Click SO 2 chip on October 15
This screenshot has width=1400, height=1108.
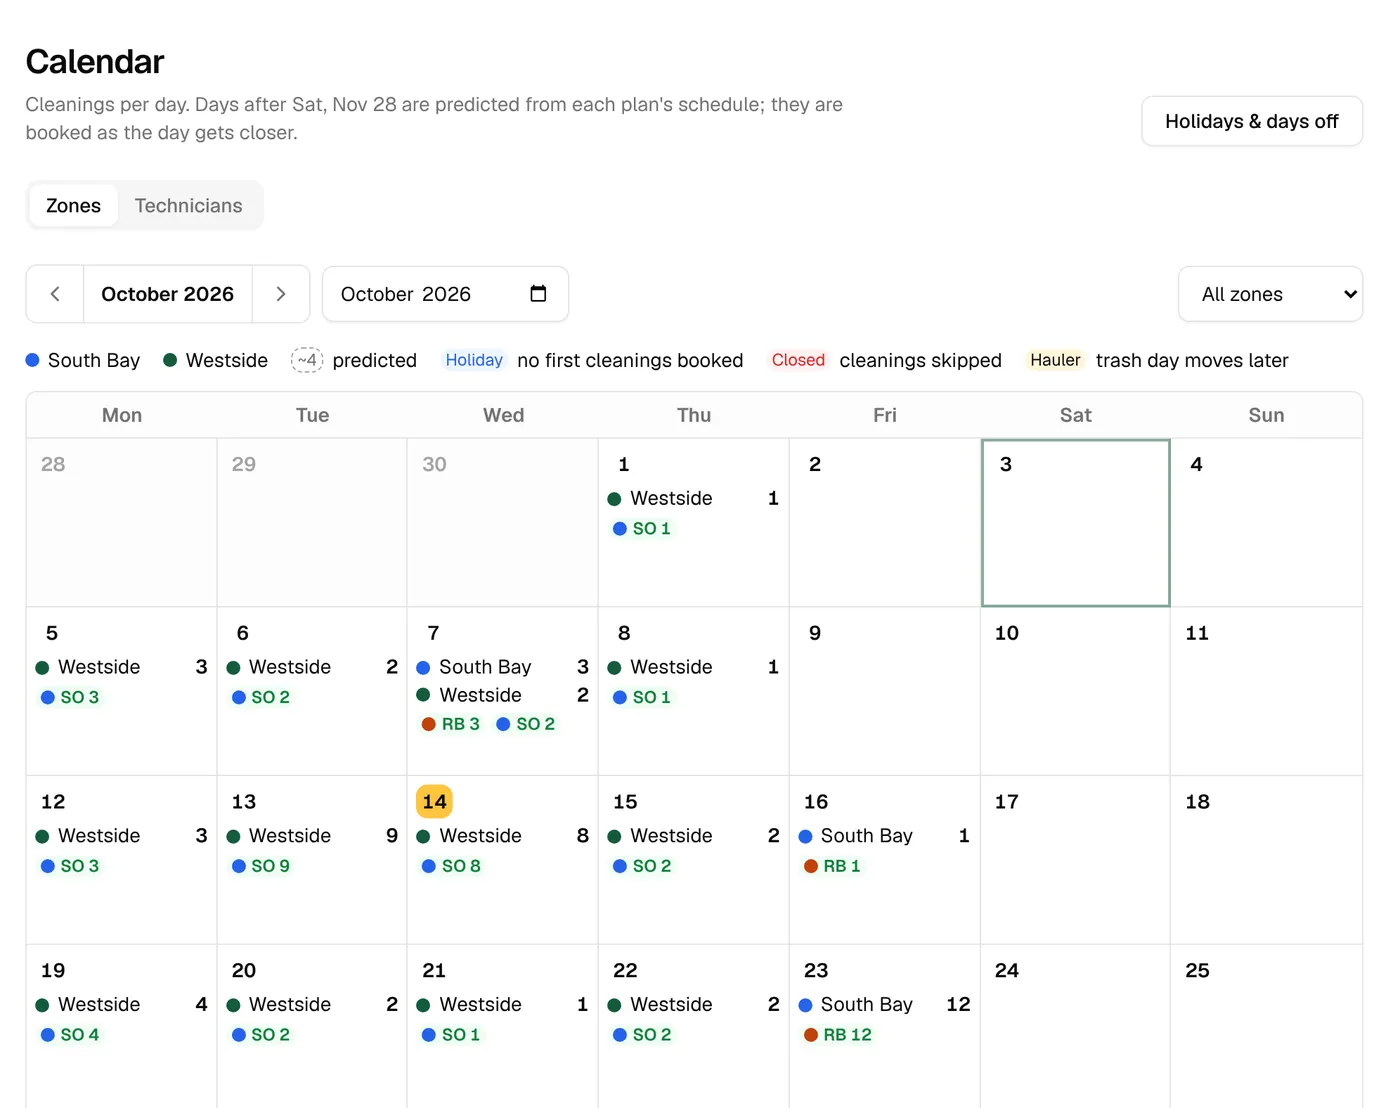(x=642, y=866)
